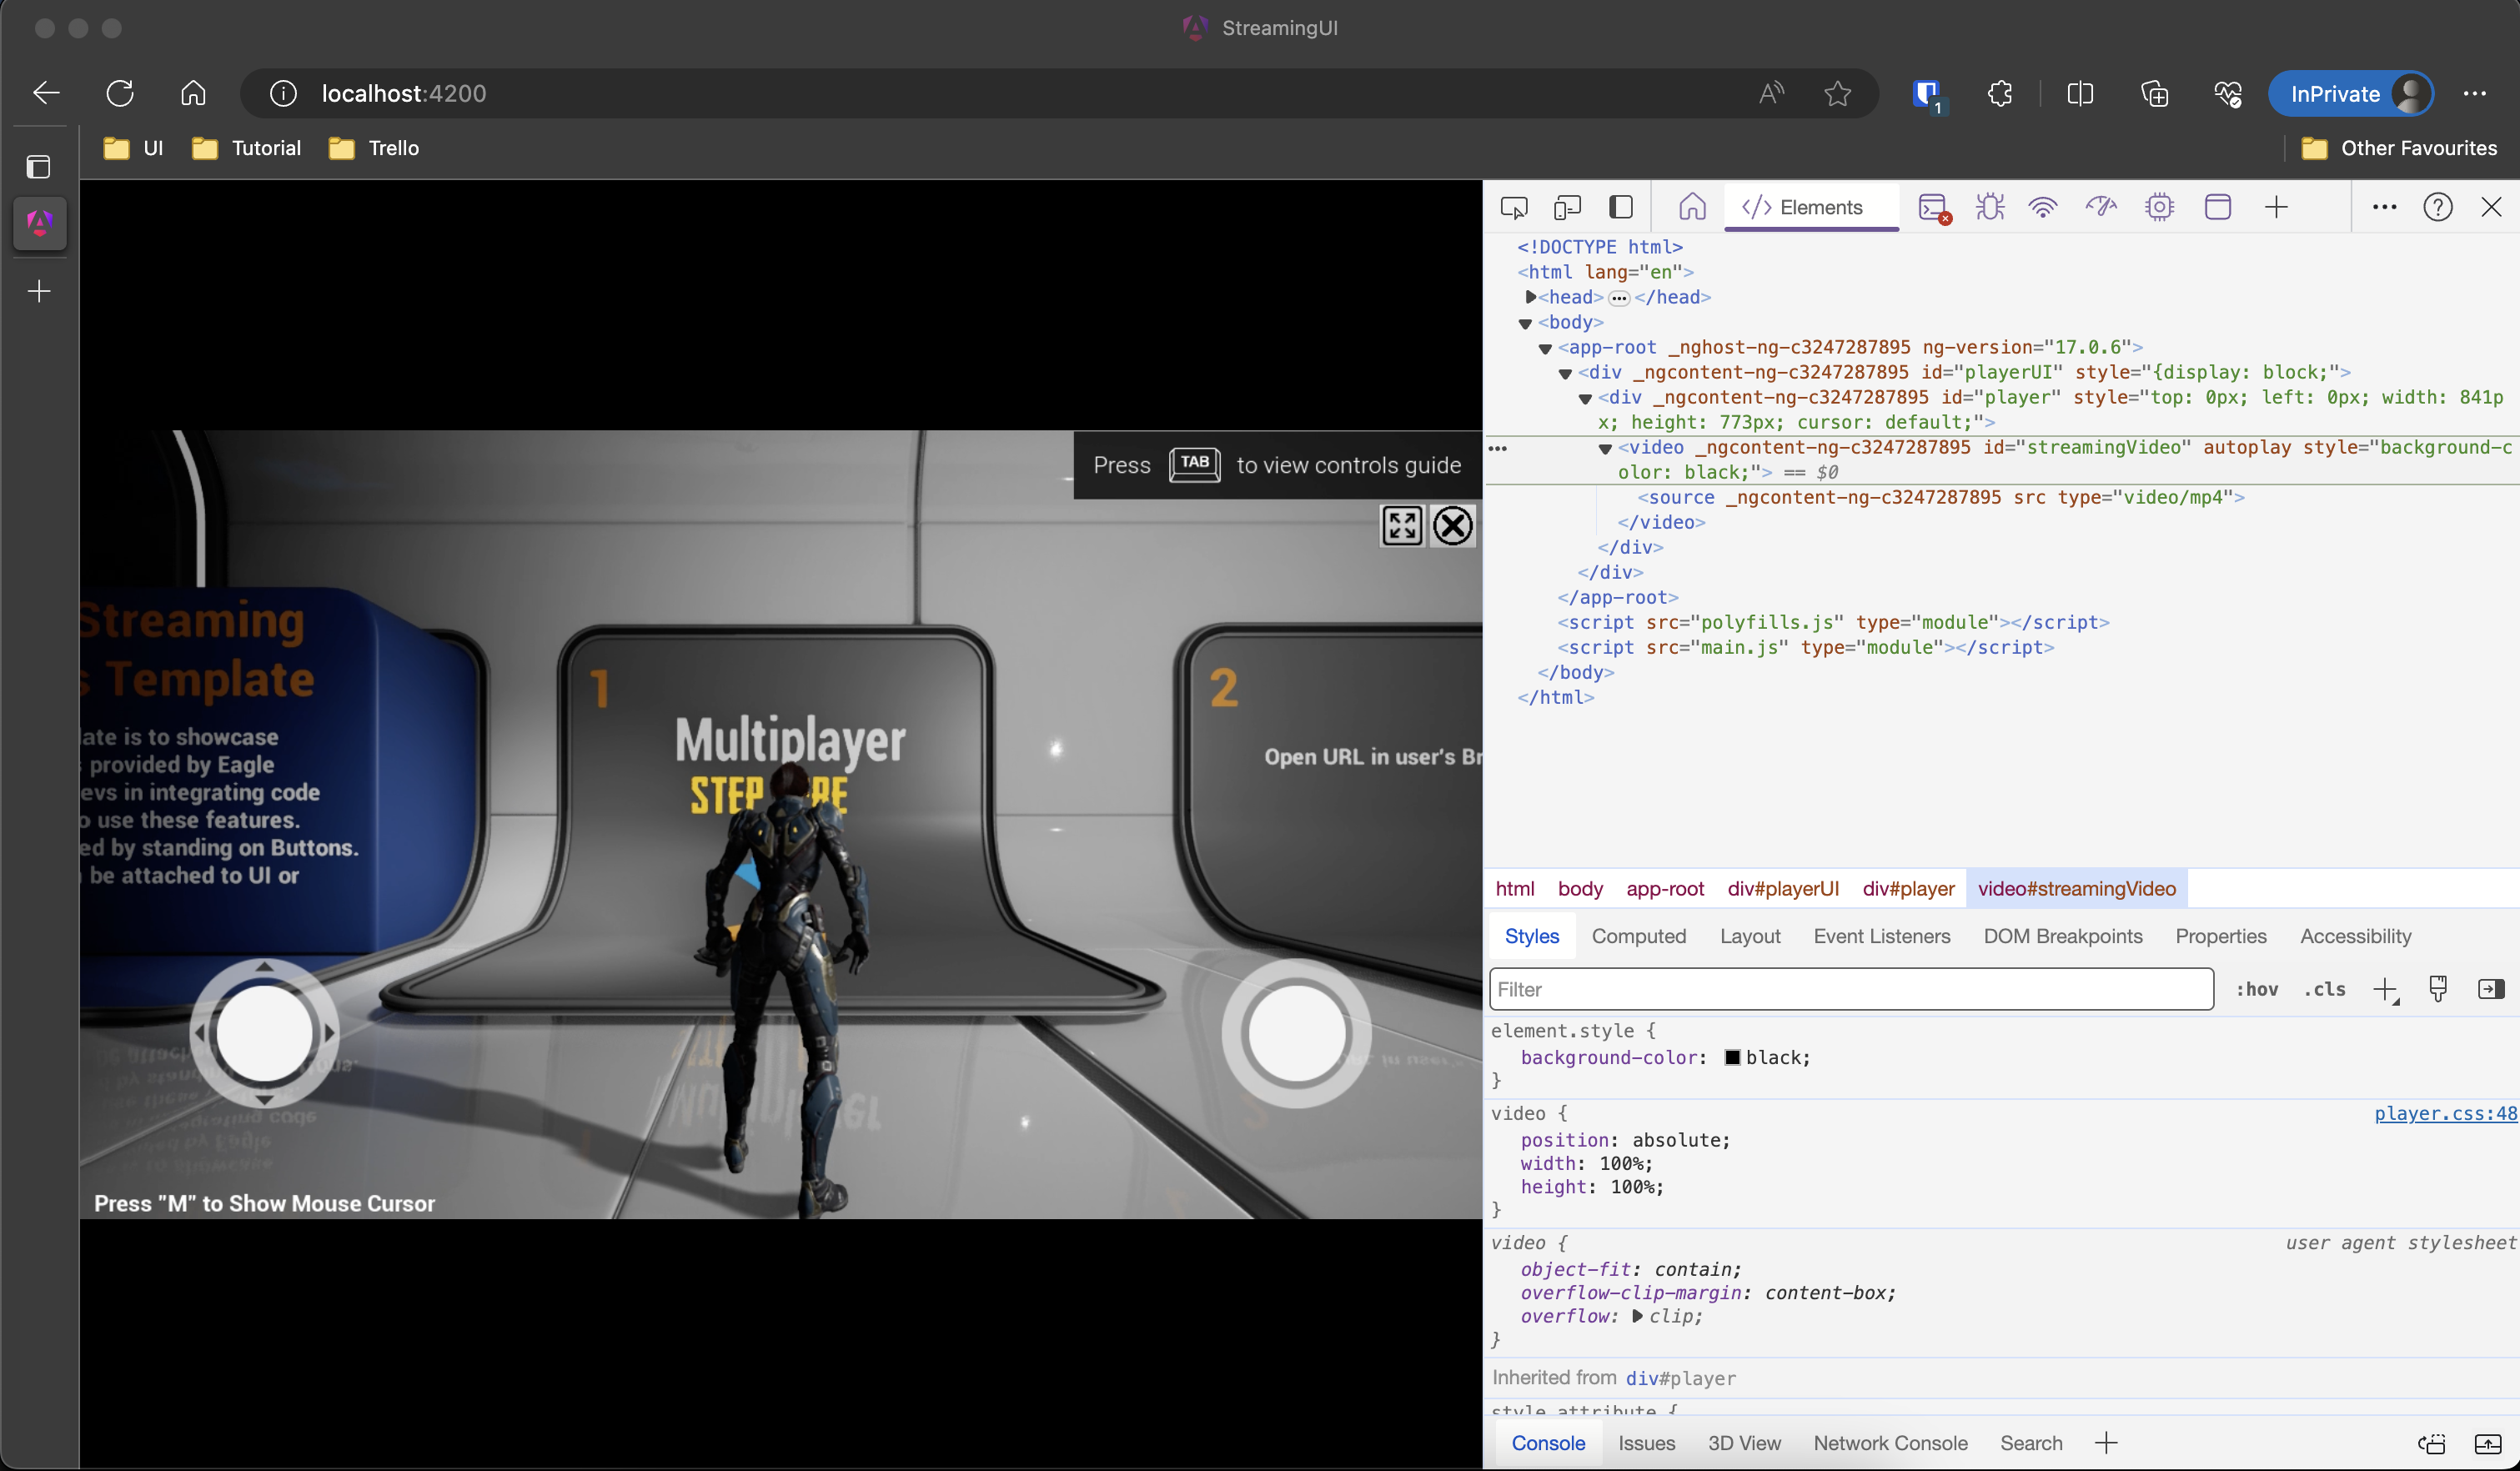Enter fullscreen on the stream player
The height and width of the screenshot is (1471, 2520).
pos(1402,525)
